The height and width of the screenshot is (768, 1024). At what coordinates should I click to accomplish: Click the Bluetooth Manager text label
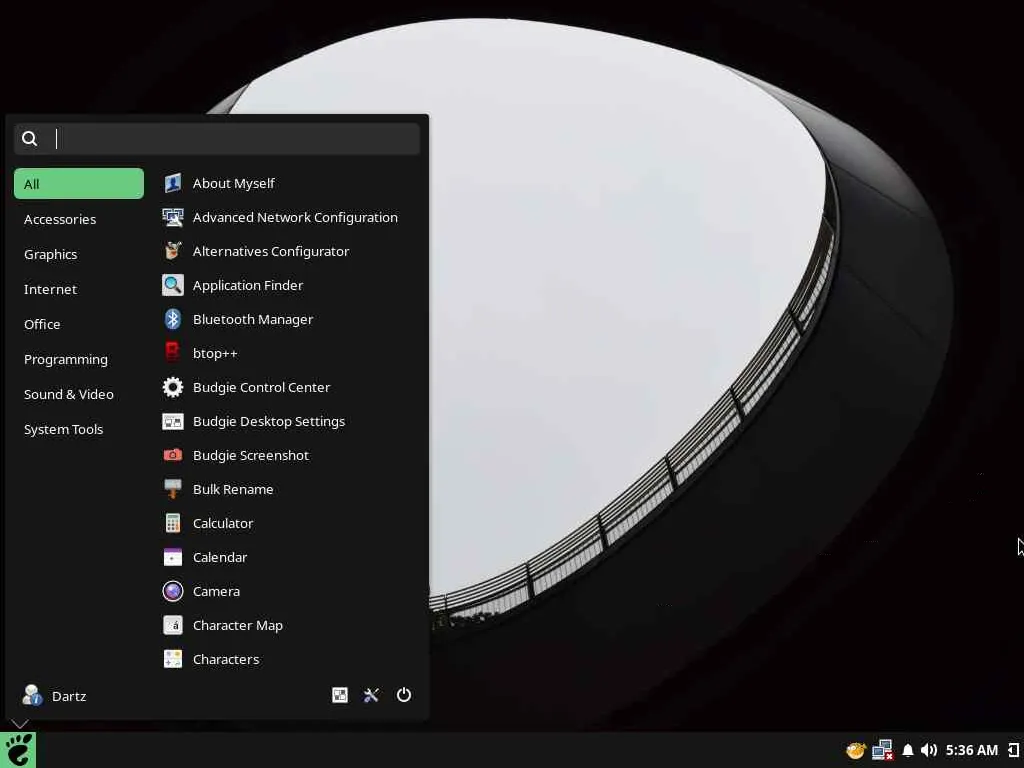click(253, 319)
